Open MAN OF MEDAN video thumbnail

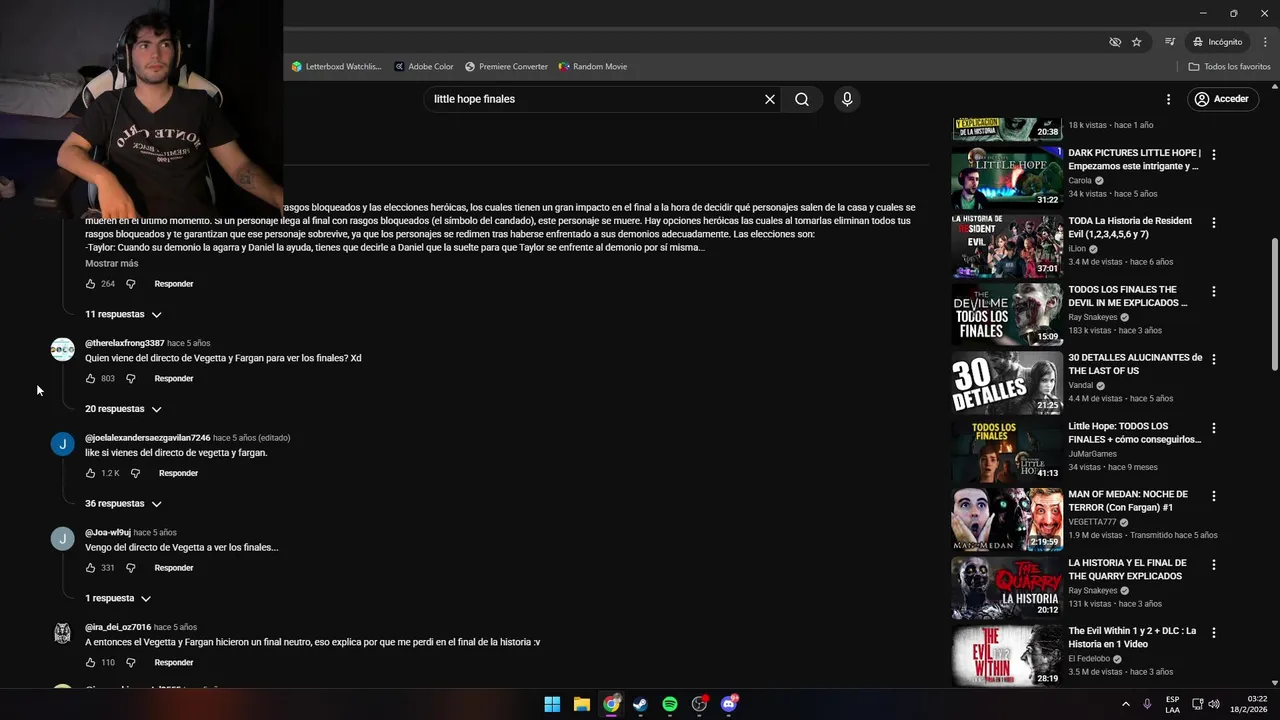(x=1007, y=520)
